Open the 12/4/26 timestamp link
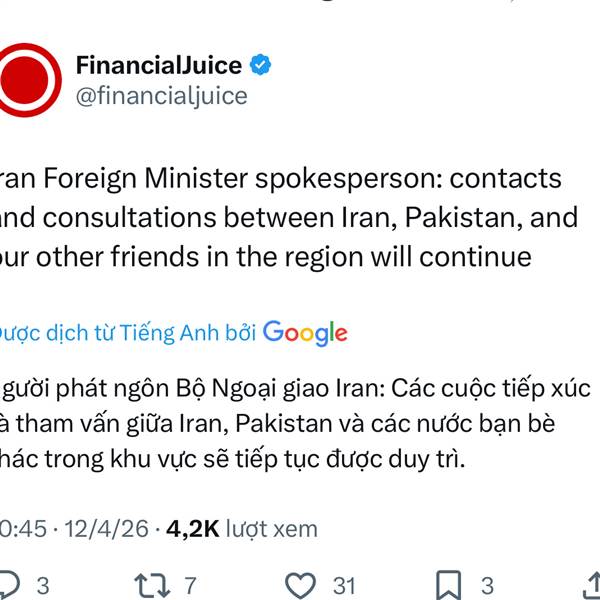 pyautogui.click(x=106, y=529)
